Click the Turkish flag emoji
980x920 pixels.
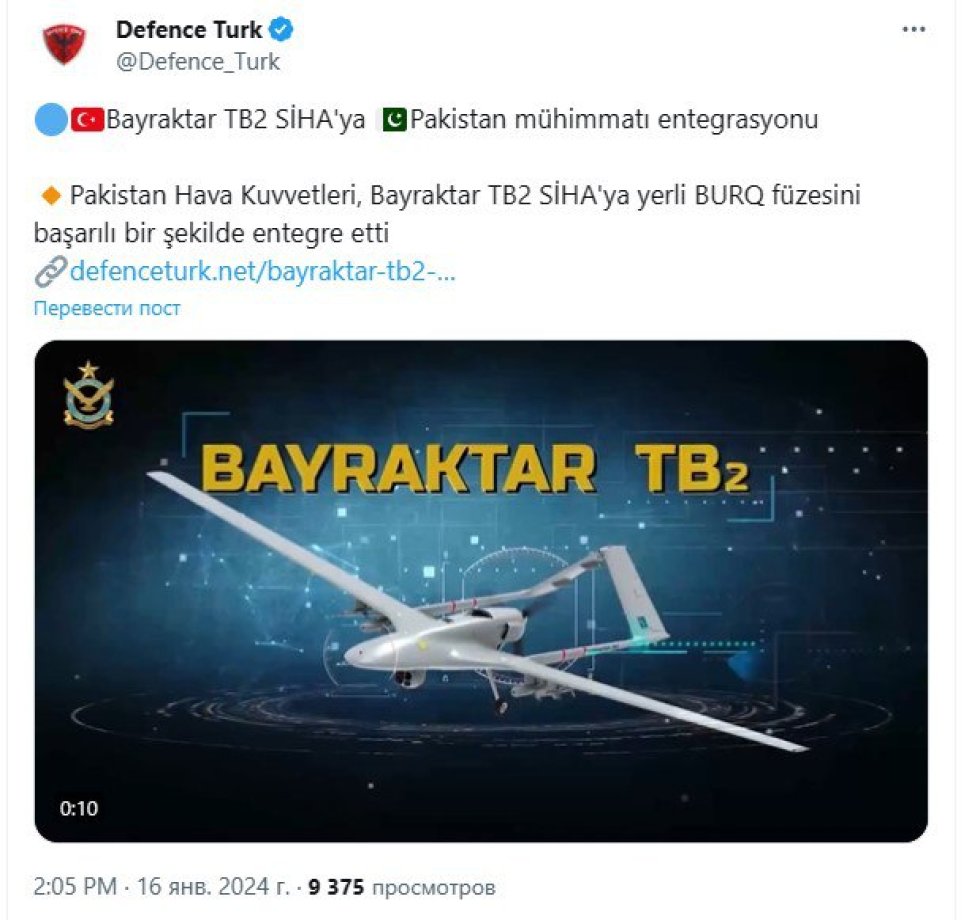[x=87, y=119]
